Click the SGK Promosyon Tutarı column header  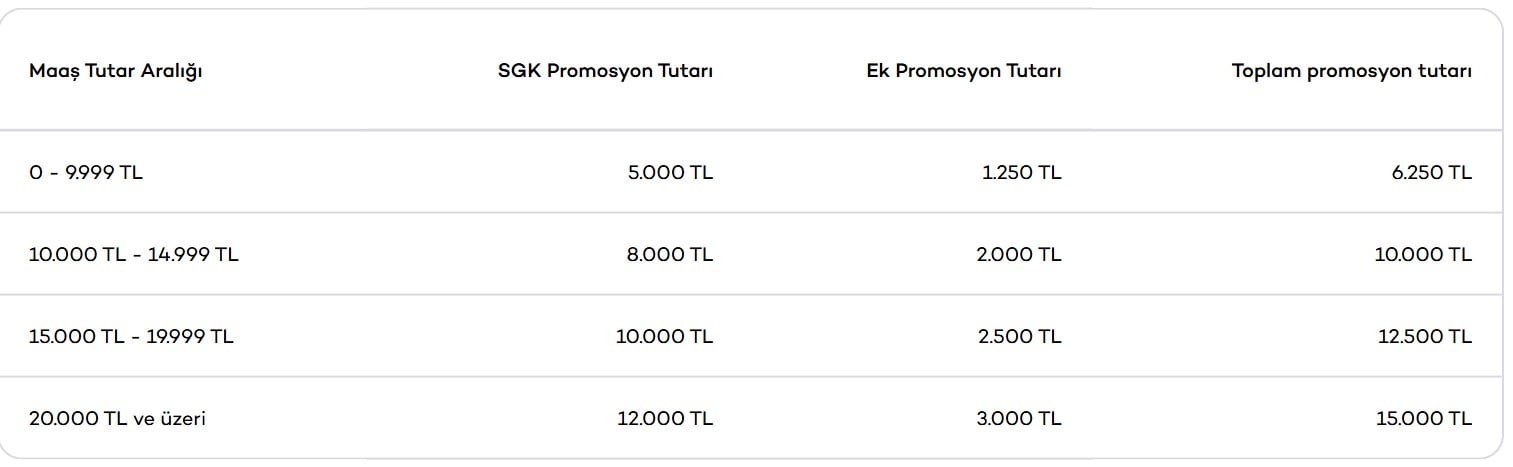coord(605,71)
